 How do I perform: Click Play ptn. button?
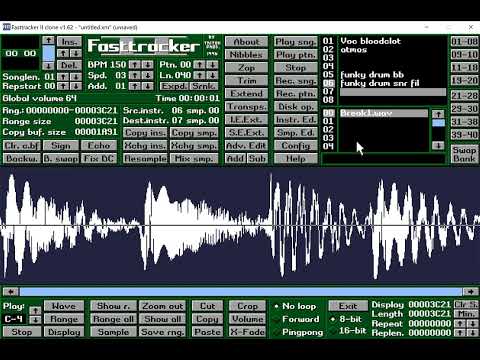tap(296, 55)
